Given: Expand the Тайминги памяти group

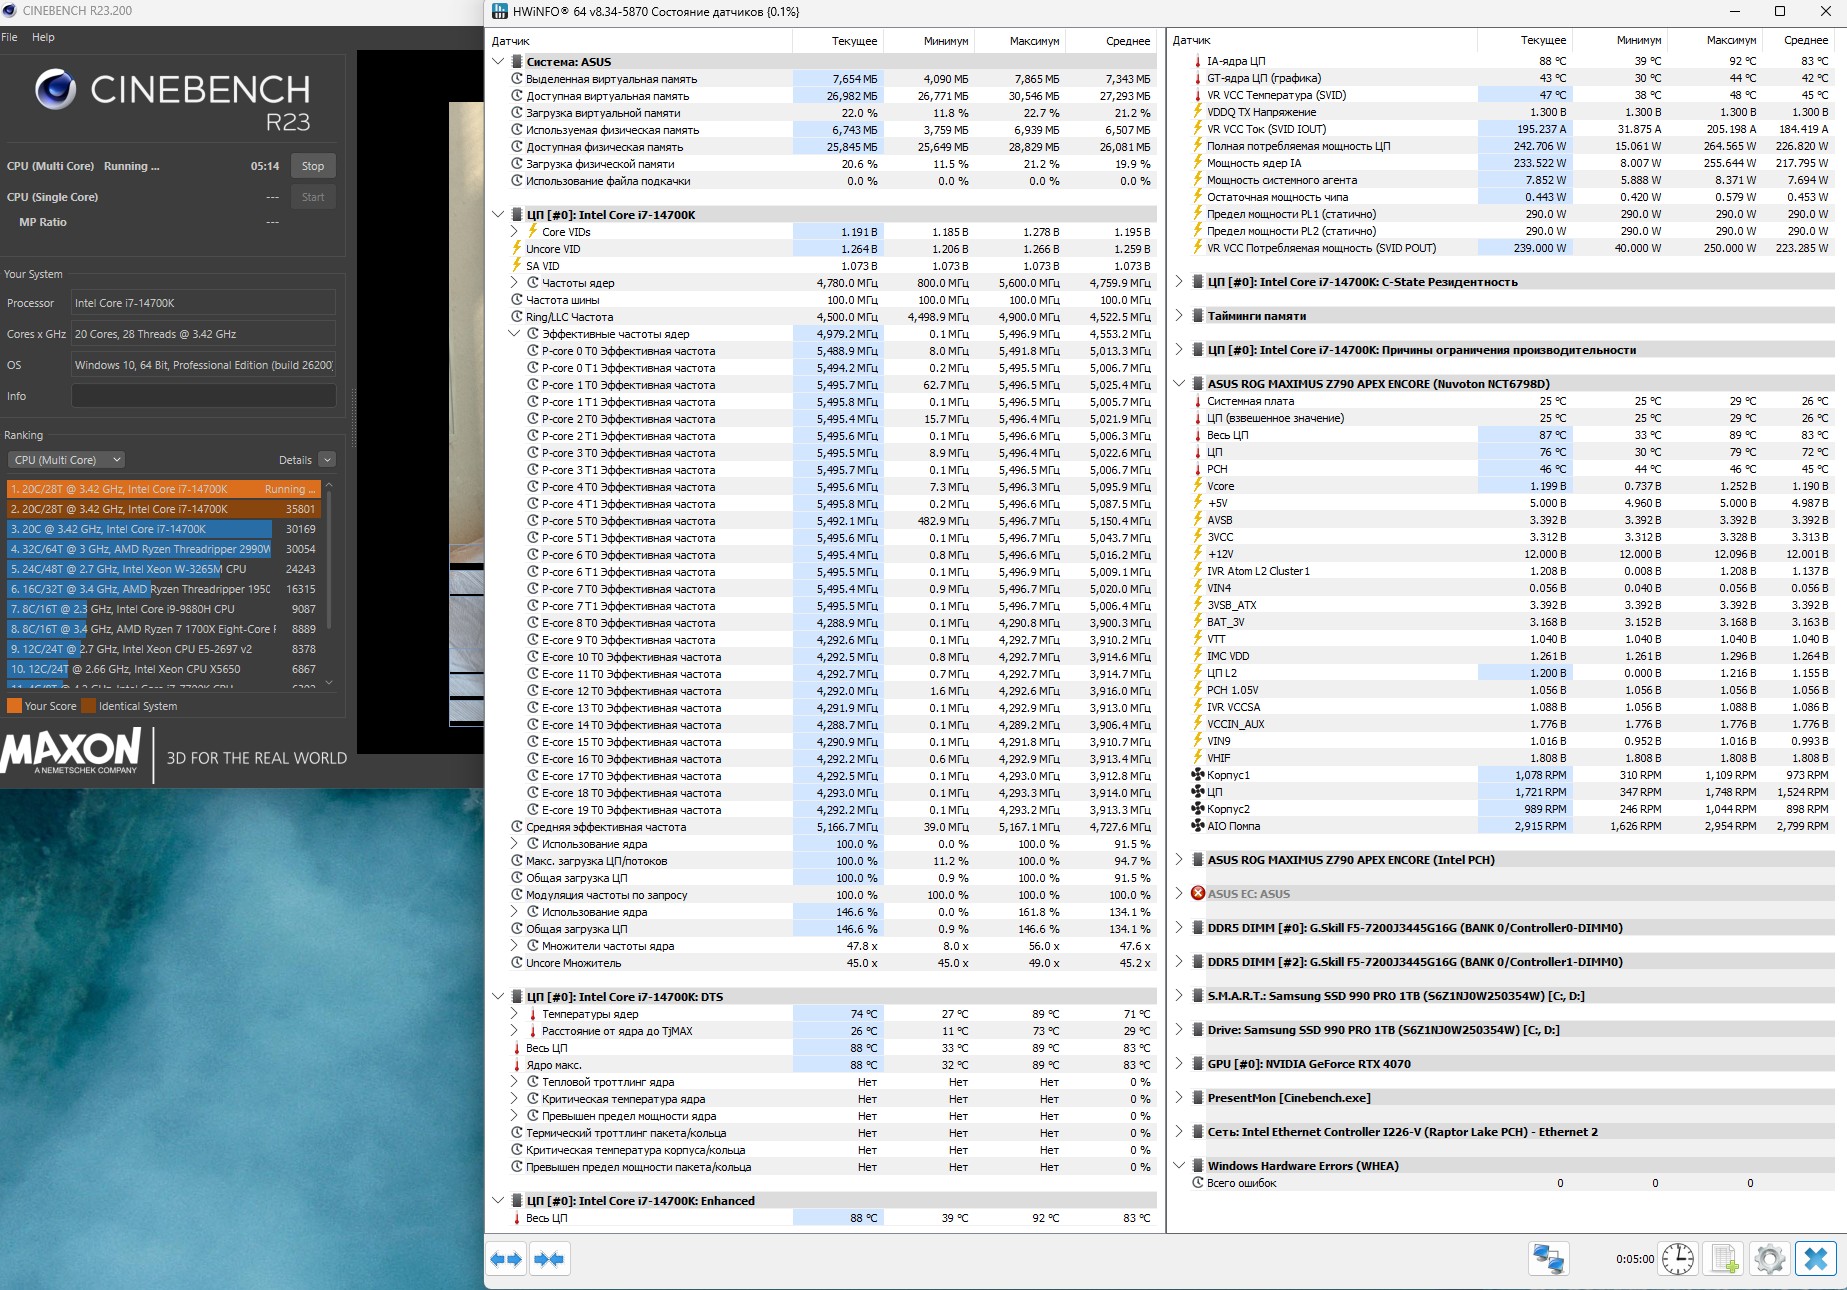Looking at the screenshot, I should click(x=1179, y=316).
